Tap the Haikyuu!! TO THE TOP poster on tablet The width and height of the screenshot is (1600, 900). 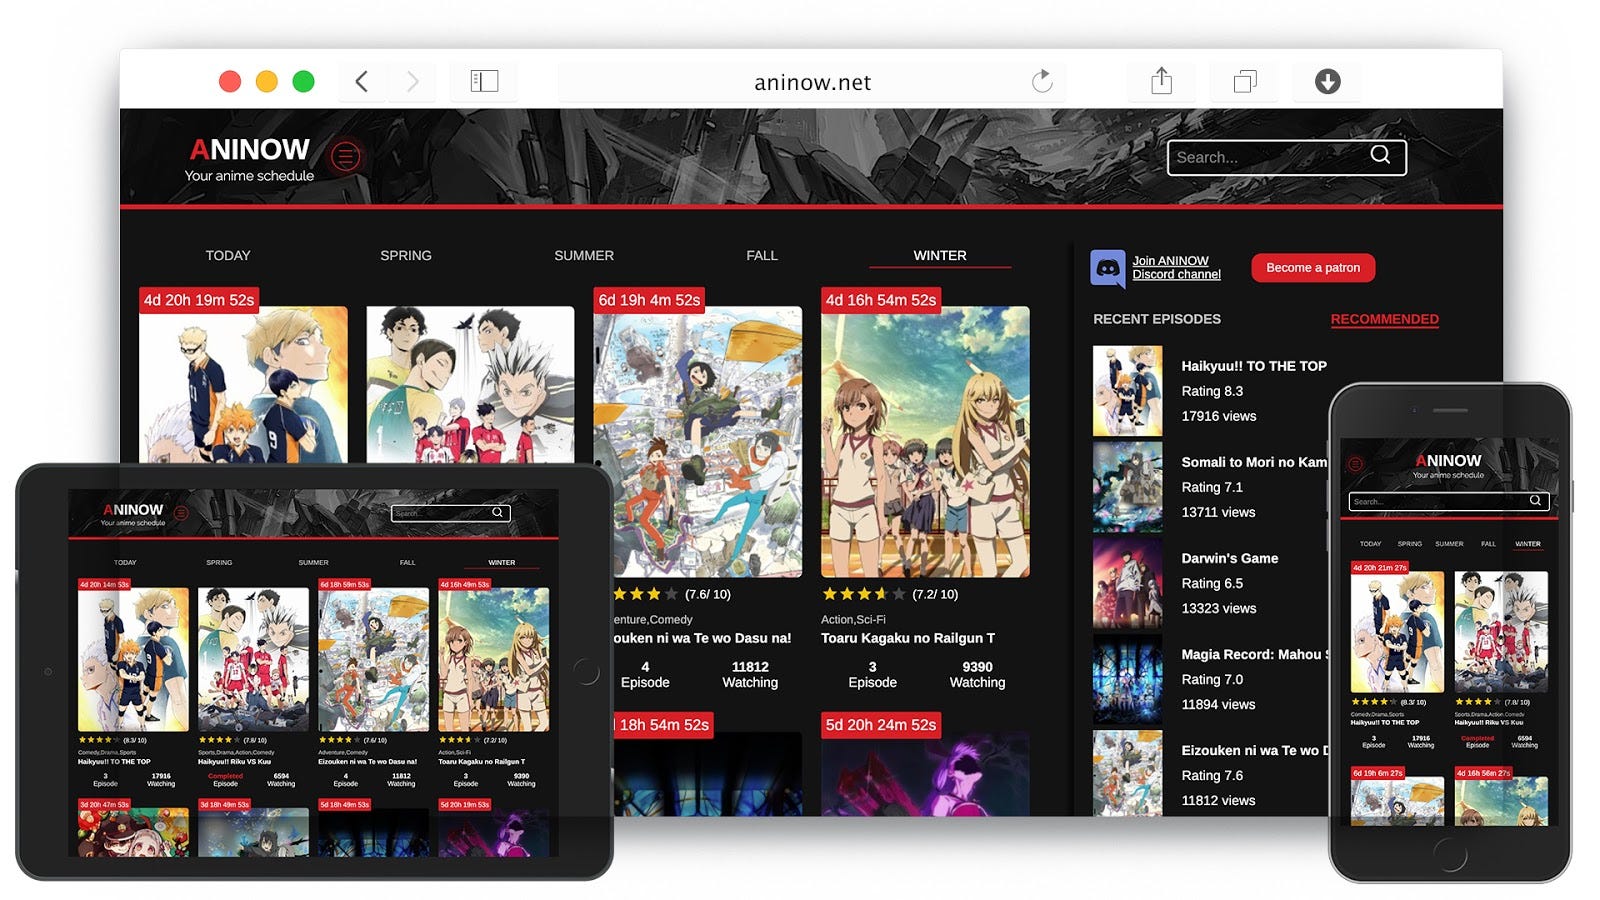pos(133,659)
